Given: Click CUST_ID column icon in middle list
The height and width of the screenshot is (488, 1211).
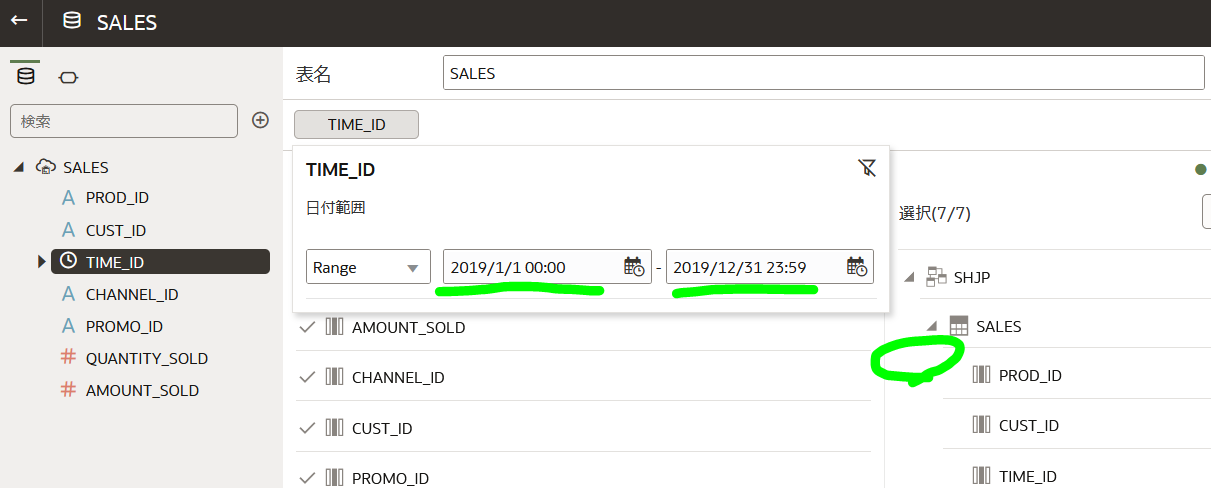Looking at the screenshot, I should [334, 428].
